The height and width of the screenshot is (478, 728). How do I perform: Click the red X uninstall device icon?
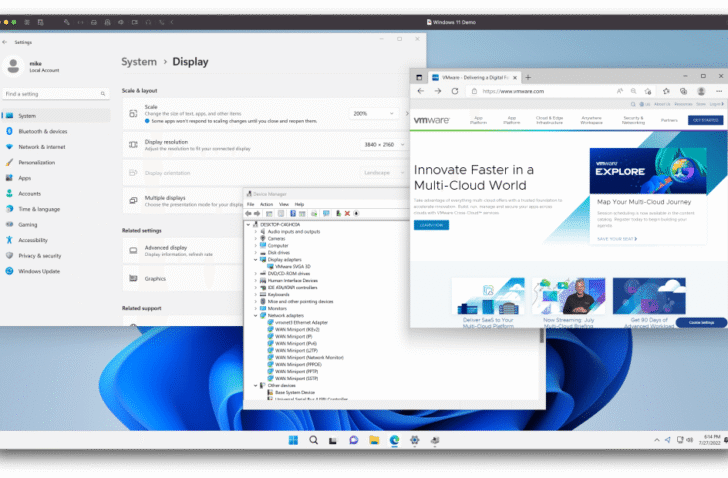coord(347,213)
